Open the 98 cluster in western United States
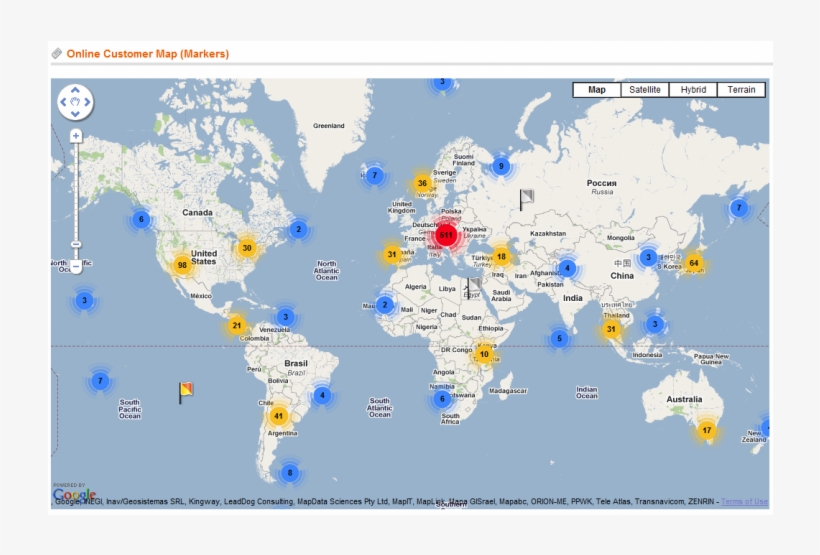The image size is (820, 555). pos(182,265)
